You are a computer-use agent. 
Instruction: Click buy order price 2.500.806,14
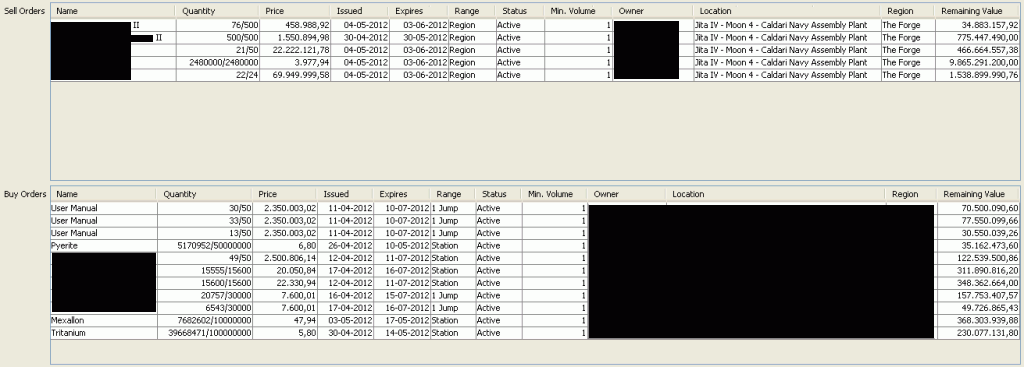pos(289,258)
